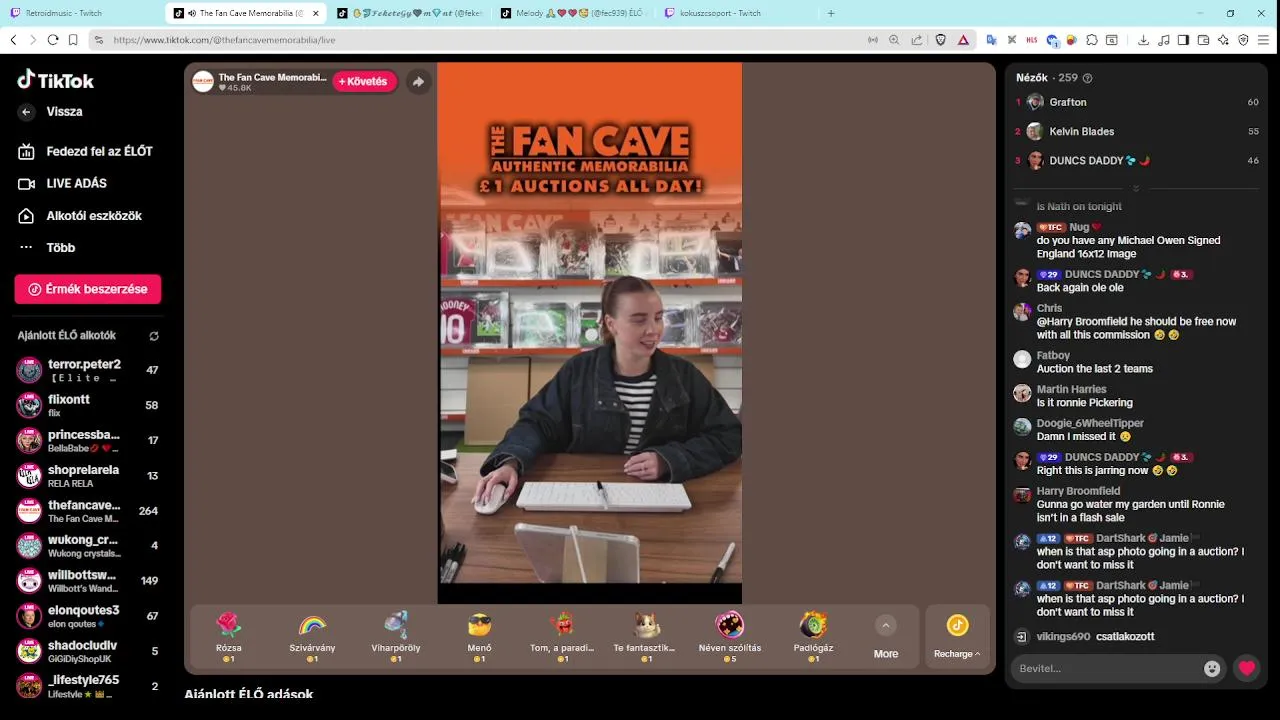
Task: Toggle browser sidebar panel
Action: pos(1183,40)
